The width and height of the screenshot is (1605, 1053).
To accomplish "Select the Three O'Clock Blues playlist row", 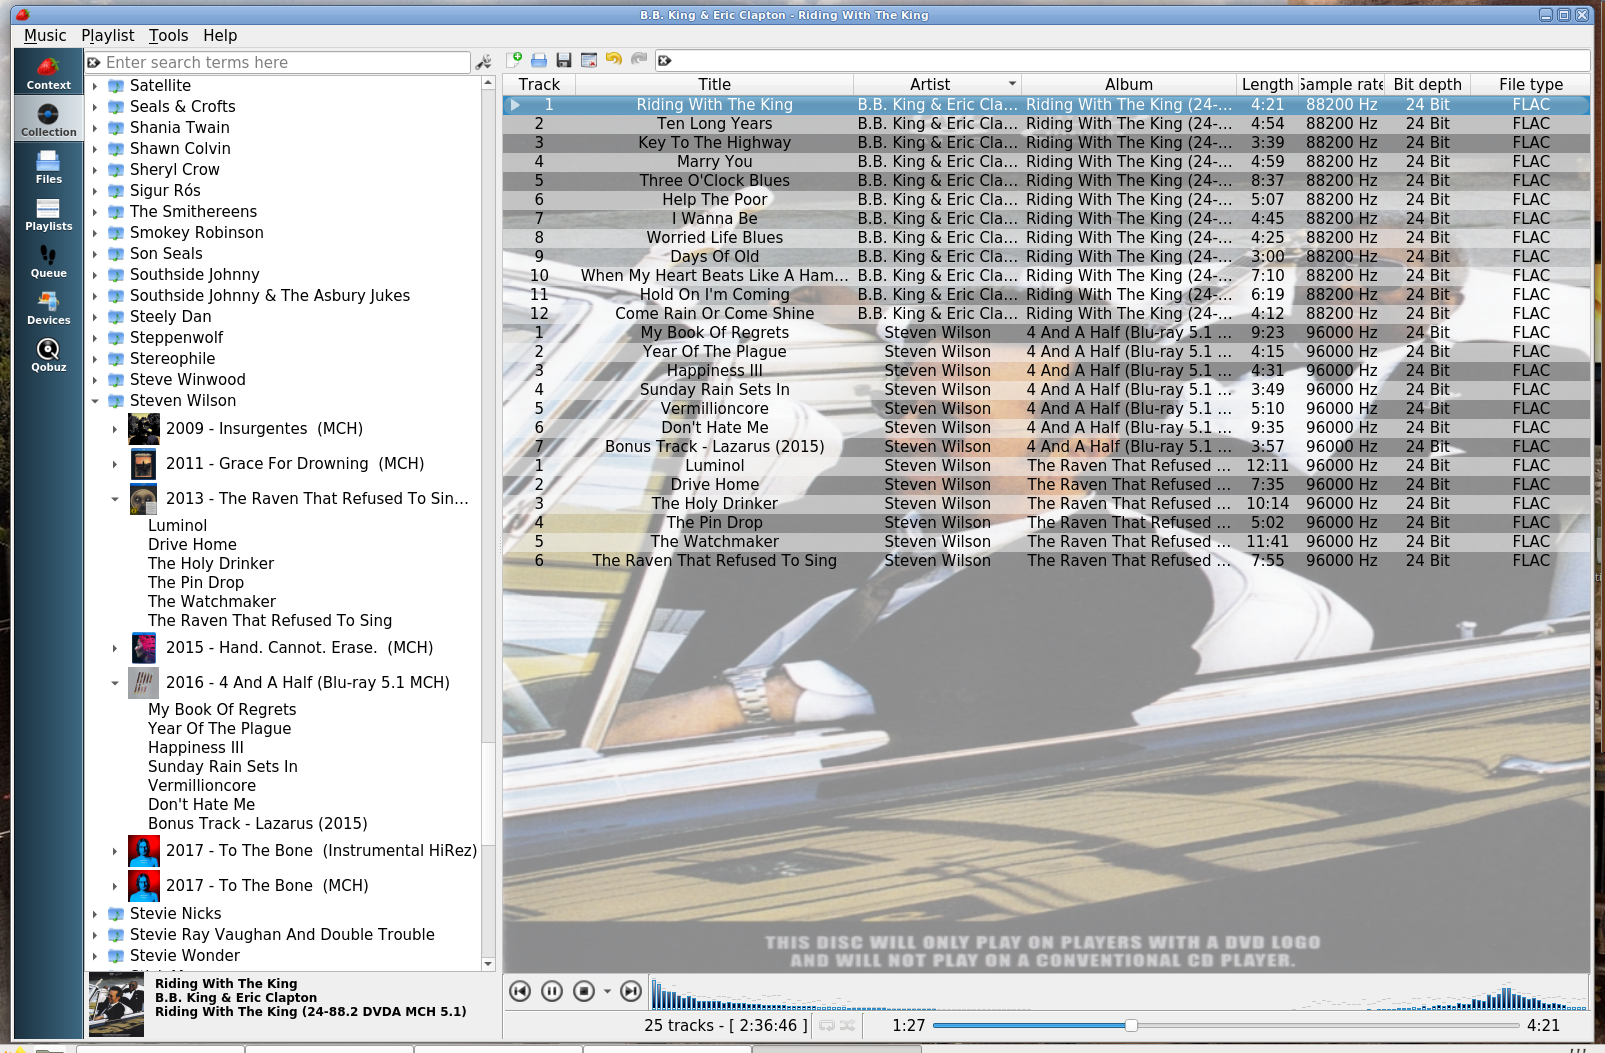I will [x=1046, y=181].
